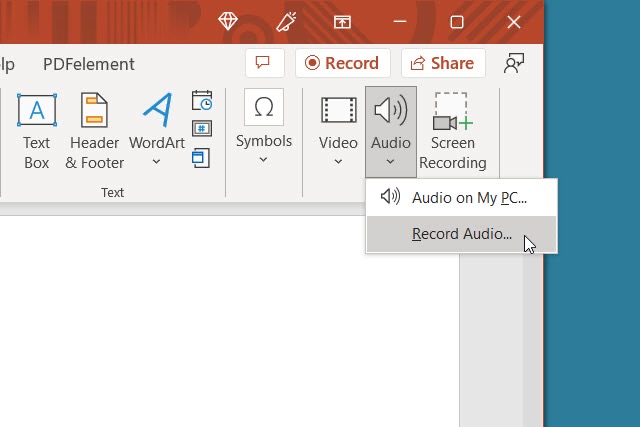Switch to the PDFelement tab
This screenshot has width=640, height=427.
(x=89, y=64)
